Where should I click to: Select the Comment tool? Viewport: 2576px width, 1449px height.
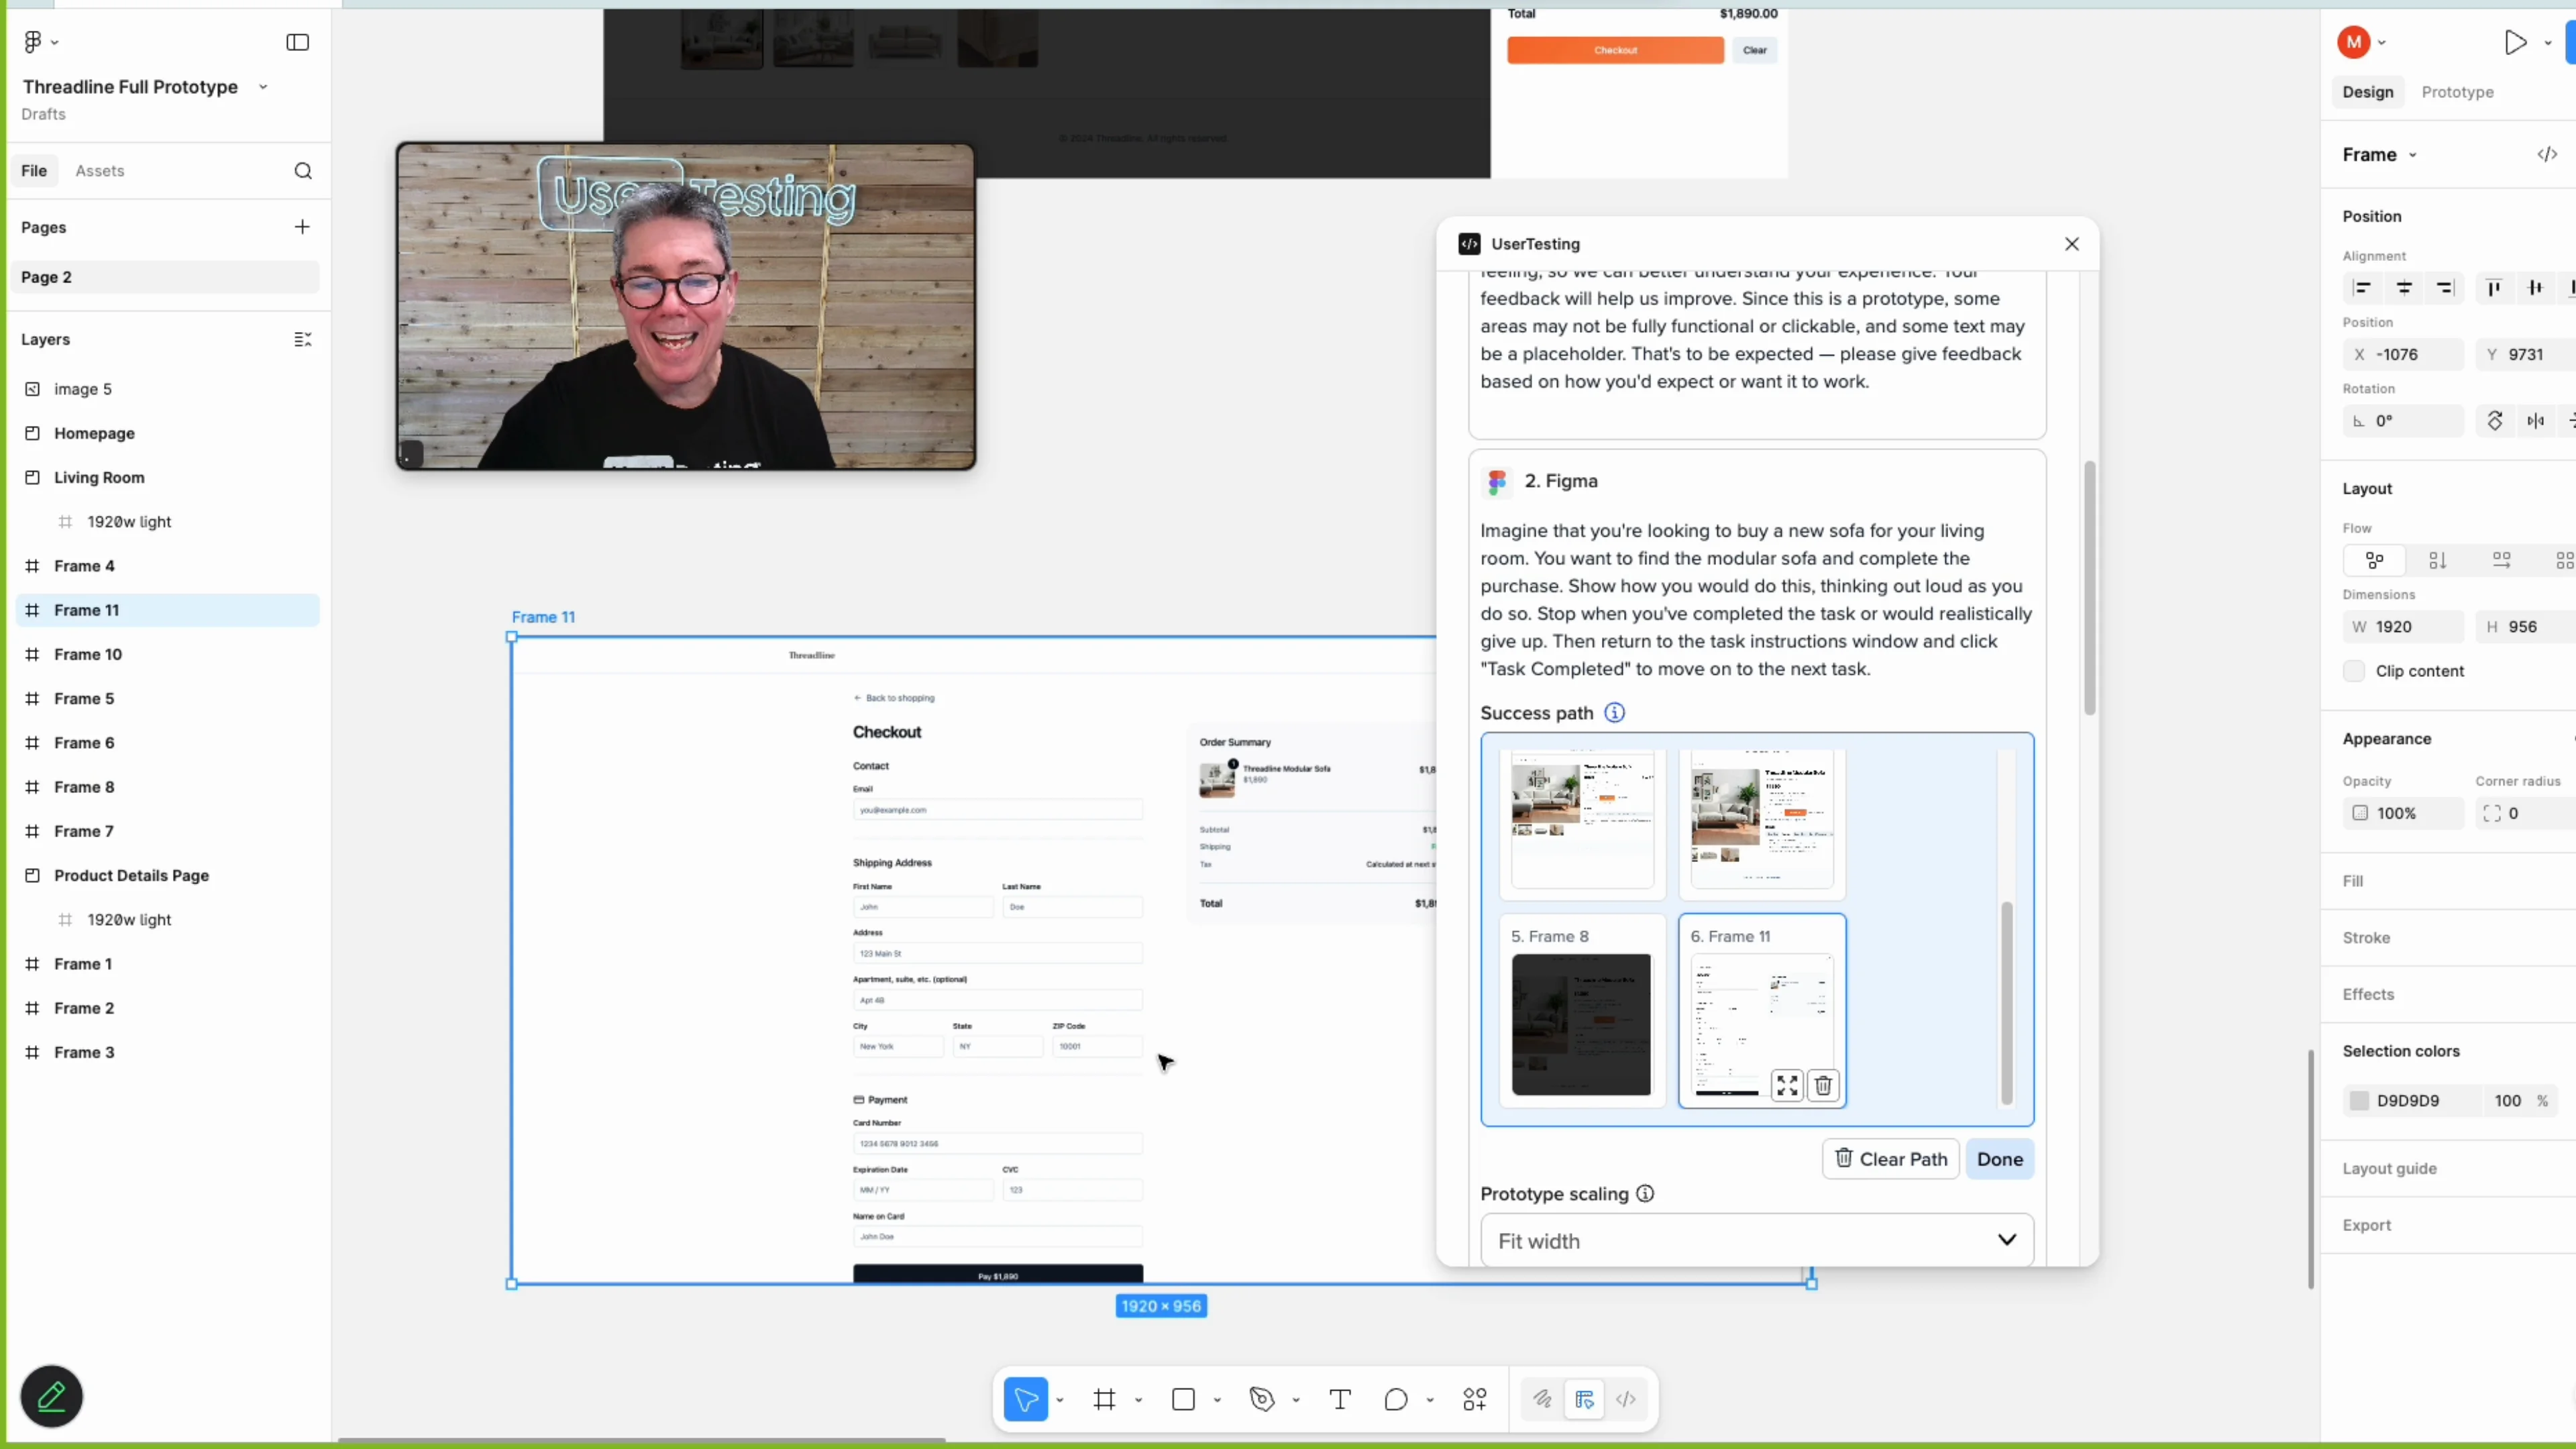tap(1396, 1399)
